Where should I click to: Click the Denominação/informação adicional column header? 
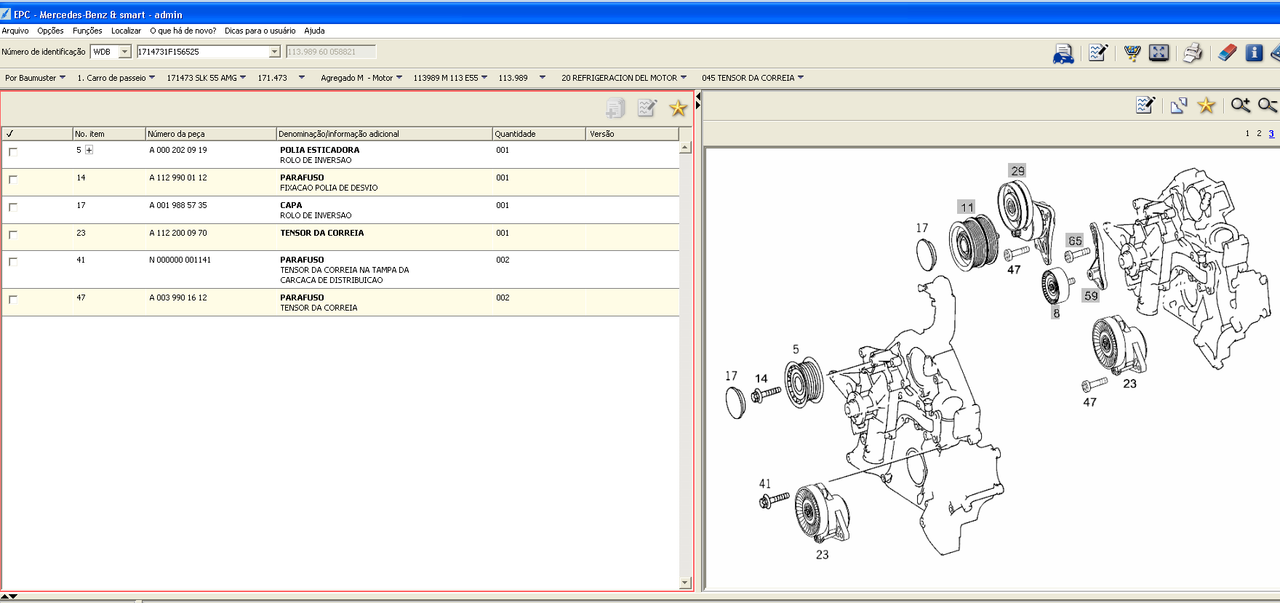click(x=384, y=133)
